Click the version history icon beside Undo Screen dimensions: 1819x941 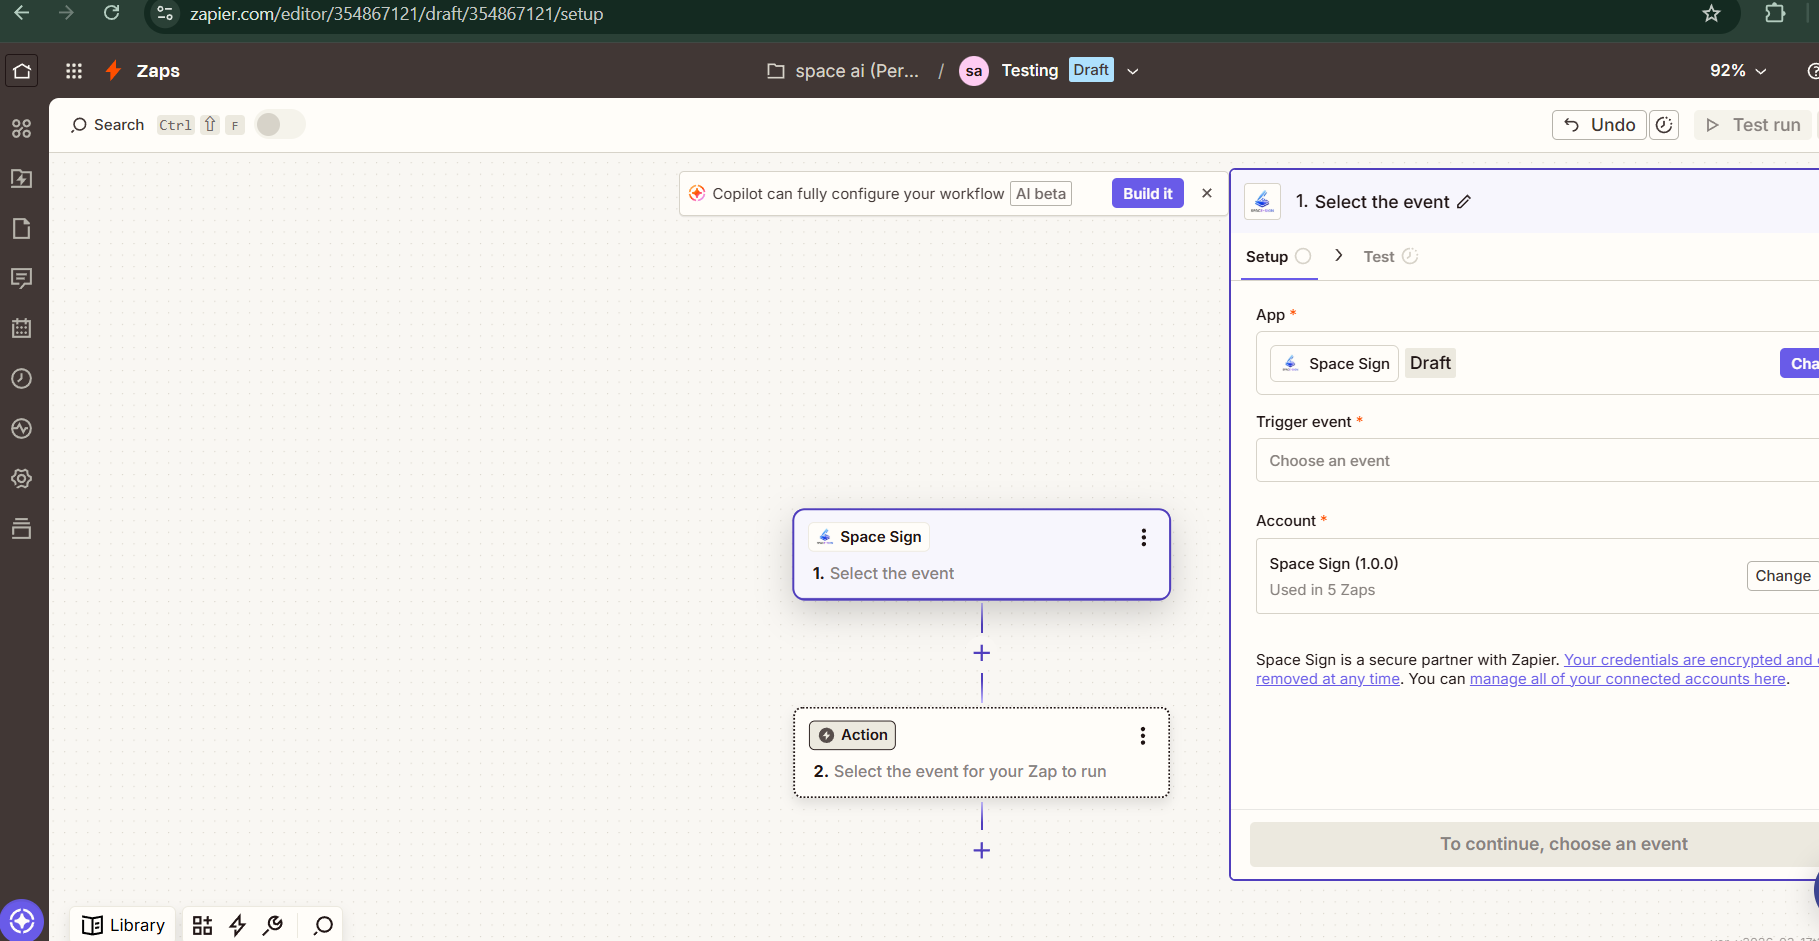(x=1664, y=125)
